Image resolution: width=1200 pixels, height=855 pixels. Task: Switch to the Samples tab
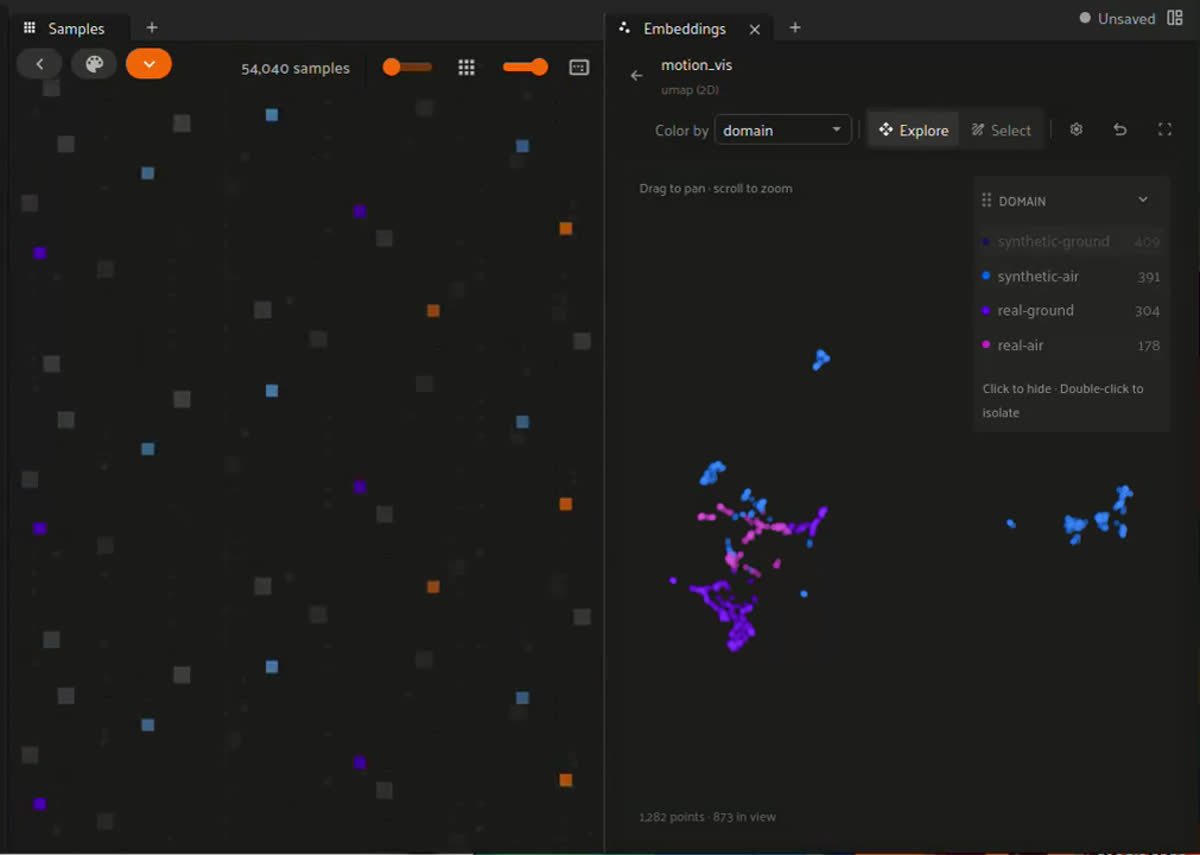coord(65,29)
